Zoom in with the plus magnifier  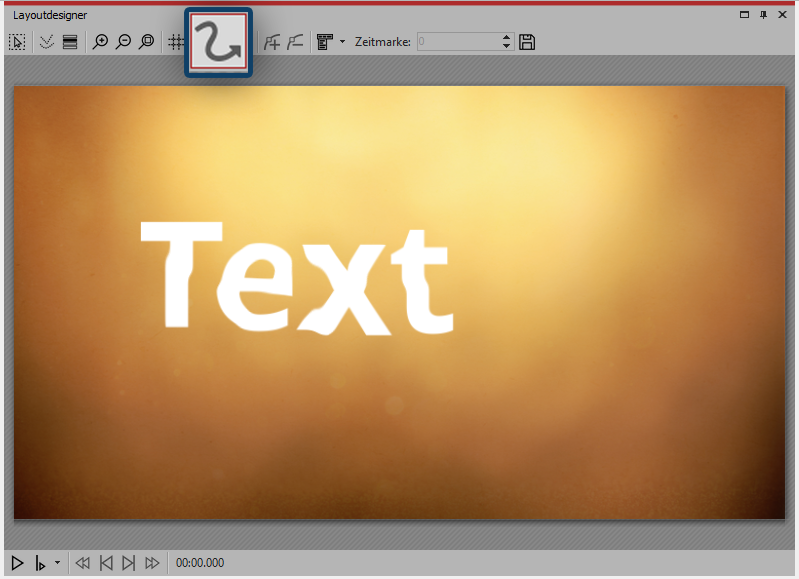(100, 42)
